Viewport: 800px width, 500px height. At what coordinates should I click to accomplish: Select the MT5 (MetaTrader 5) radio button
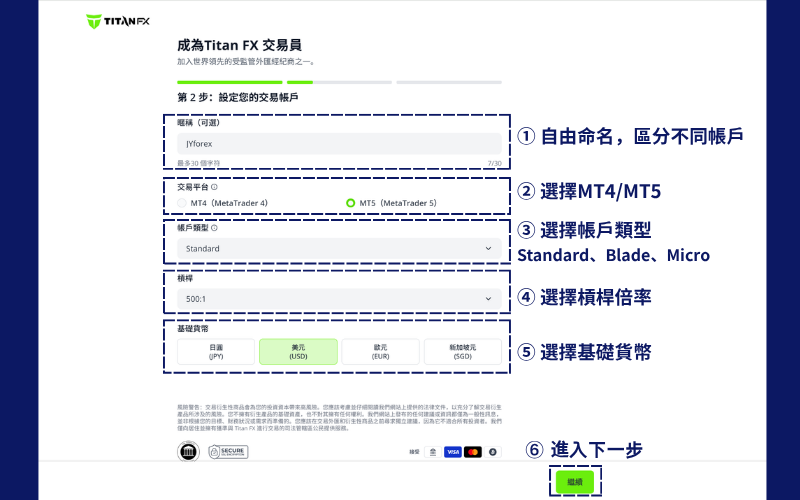[350, 203]
